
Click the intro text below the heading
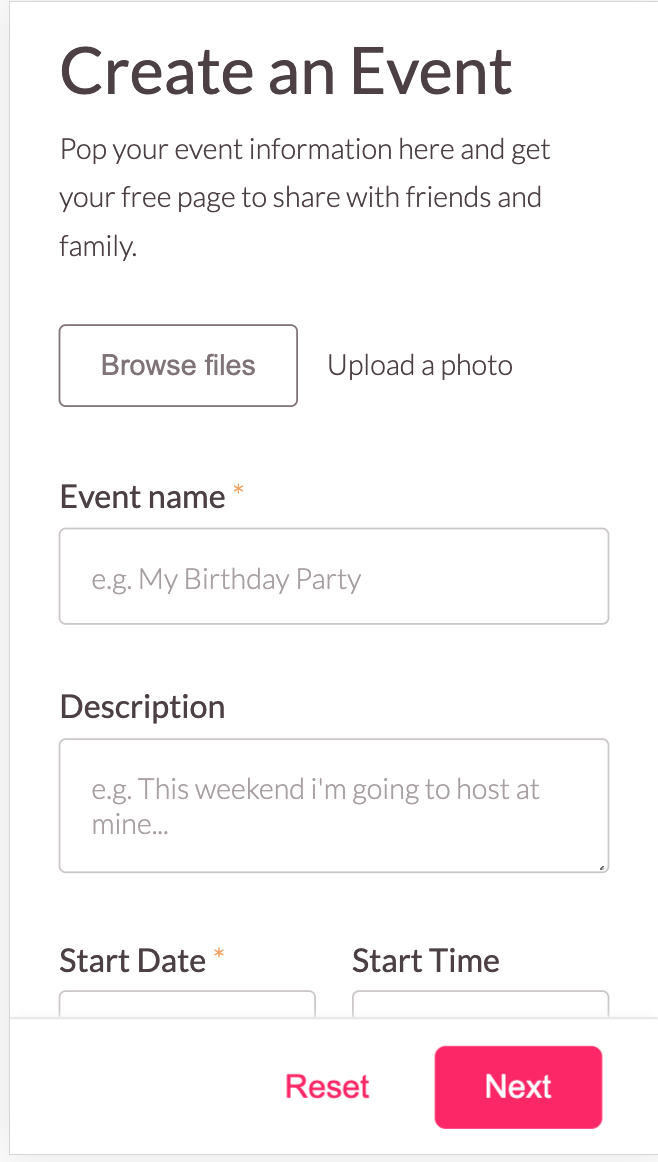pyautogui.click(x=304, y=196)
